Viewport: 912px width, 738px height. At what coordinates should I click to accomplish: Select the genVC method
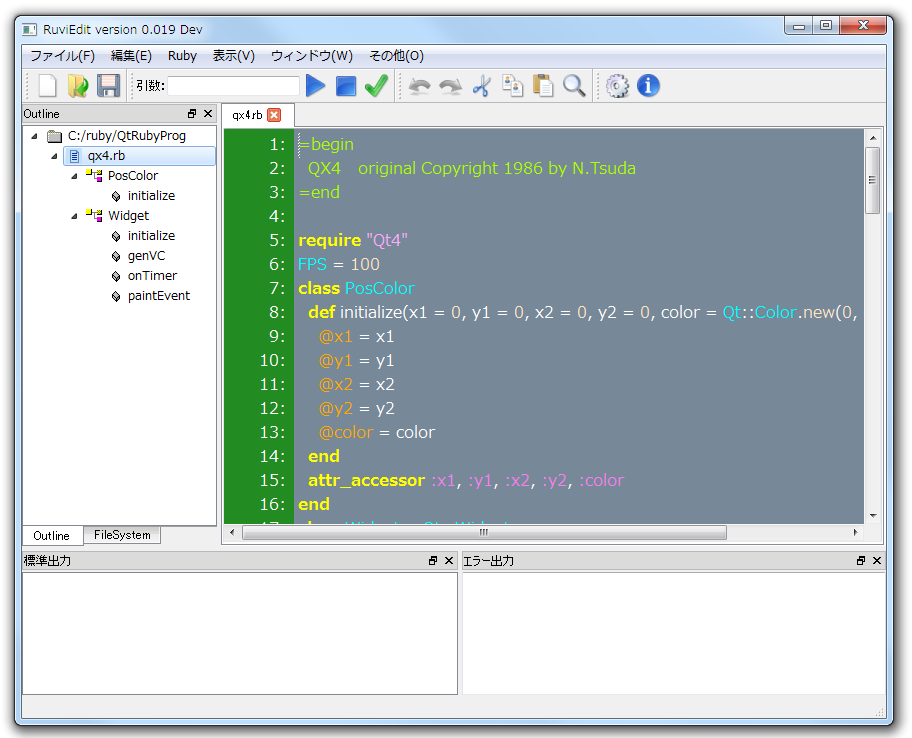[x=146, y=256]
